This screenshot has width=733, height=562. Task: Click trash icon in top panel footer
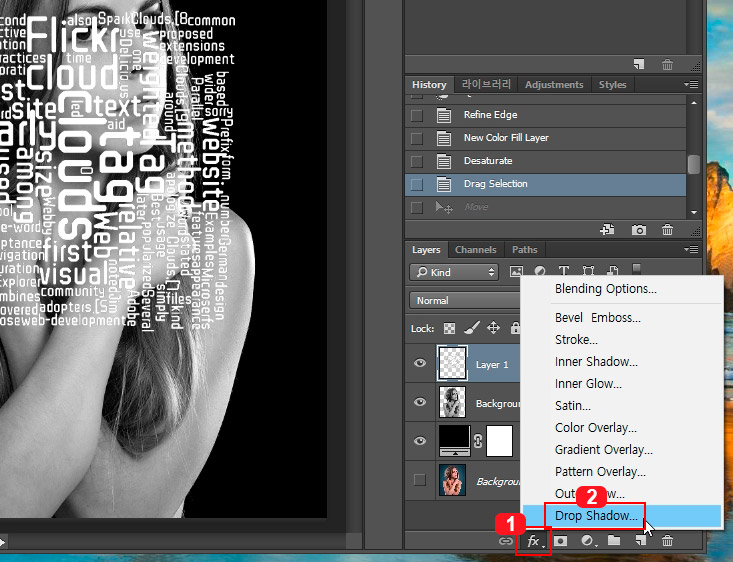[x=667, y=64]
